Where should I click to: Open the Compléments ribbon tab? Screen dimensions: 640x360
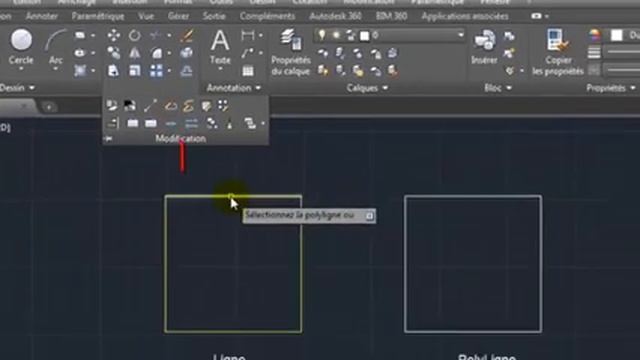click(267, 16)
